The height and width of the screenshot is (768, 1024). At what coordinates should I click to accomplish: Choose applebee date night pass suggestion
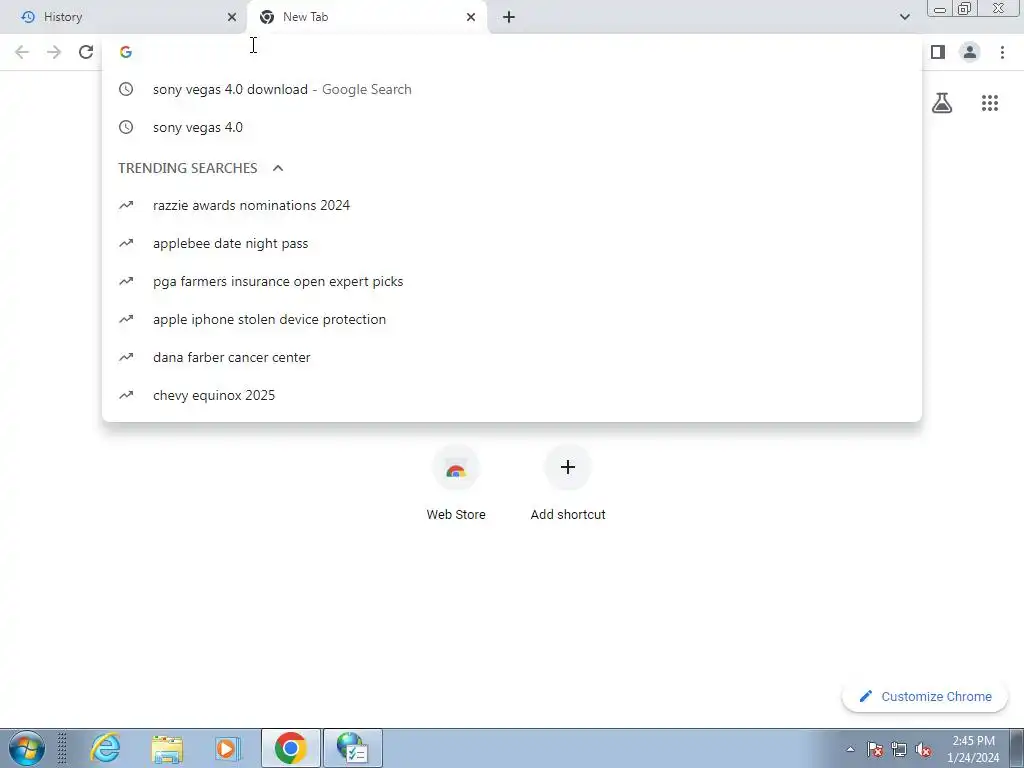(512, 243)
